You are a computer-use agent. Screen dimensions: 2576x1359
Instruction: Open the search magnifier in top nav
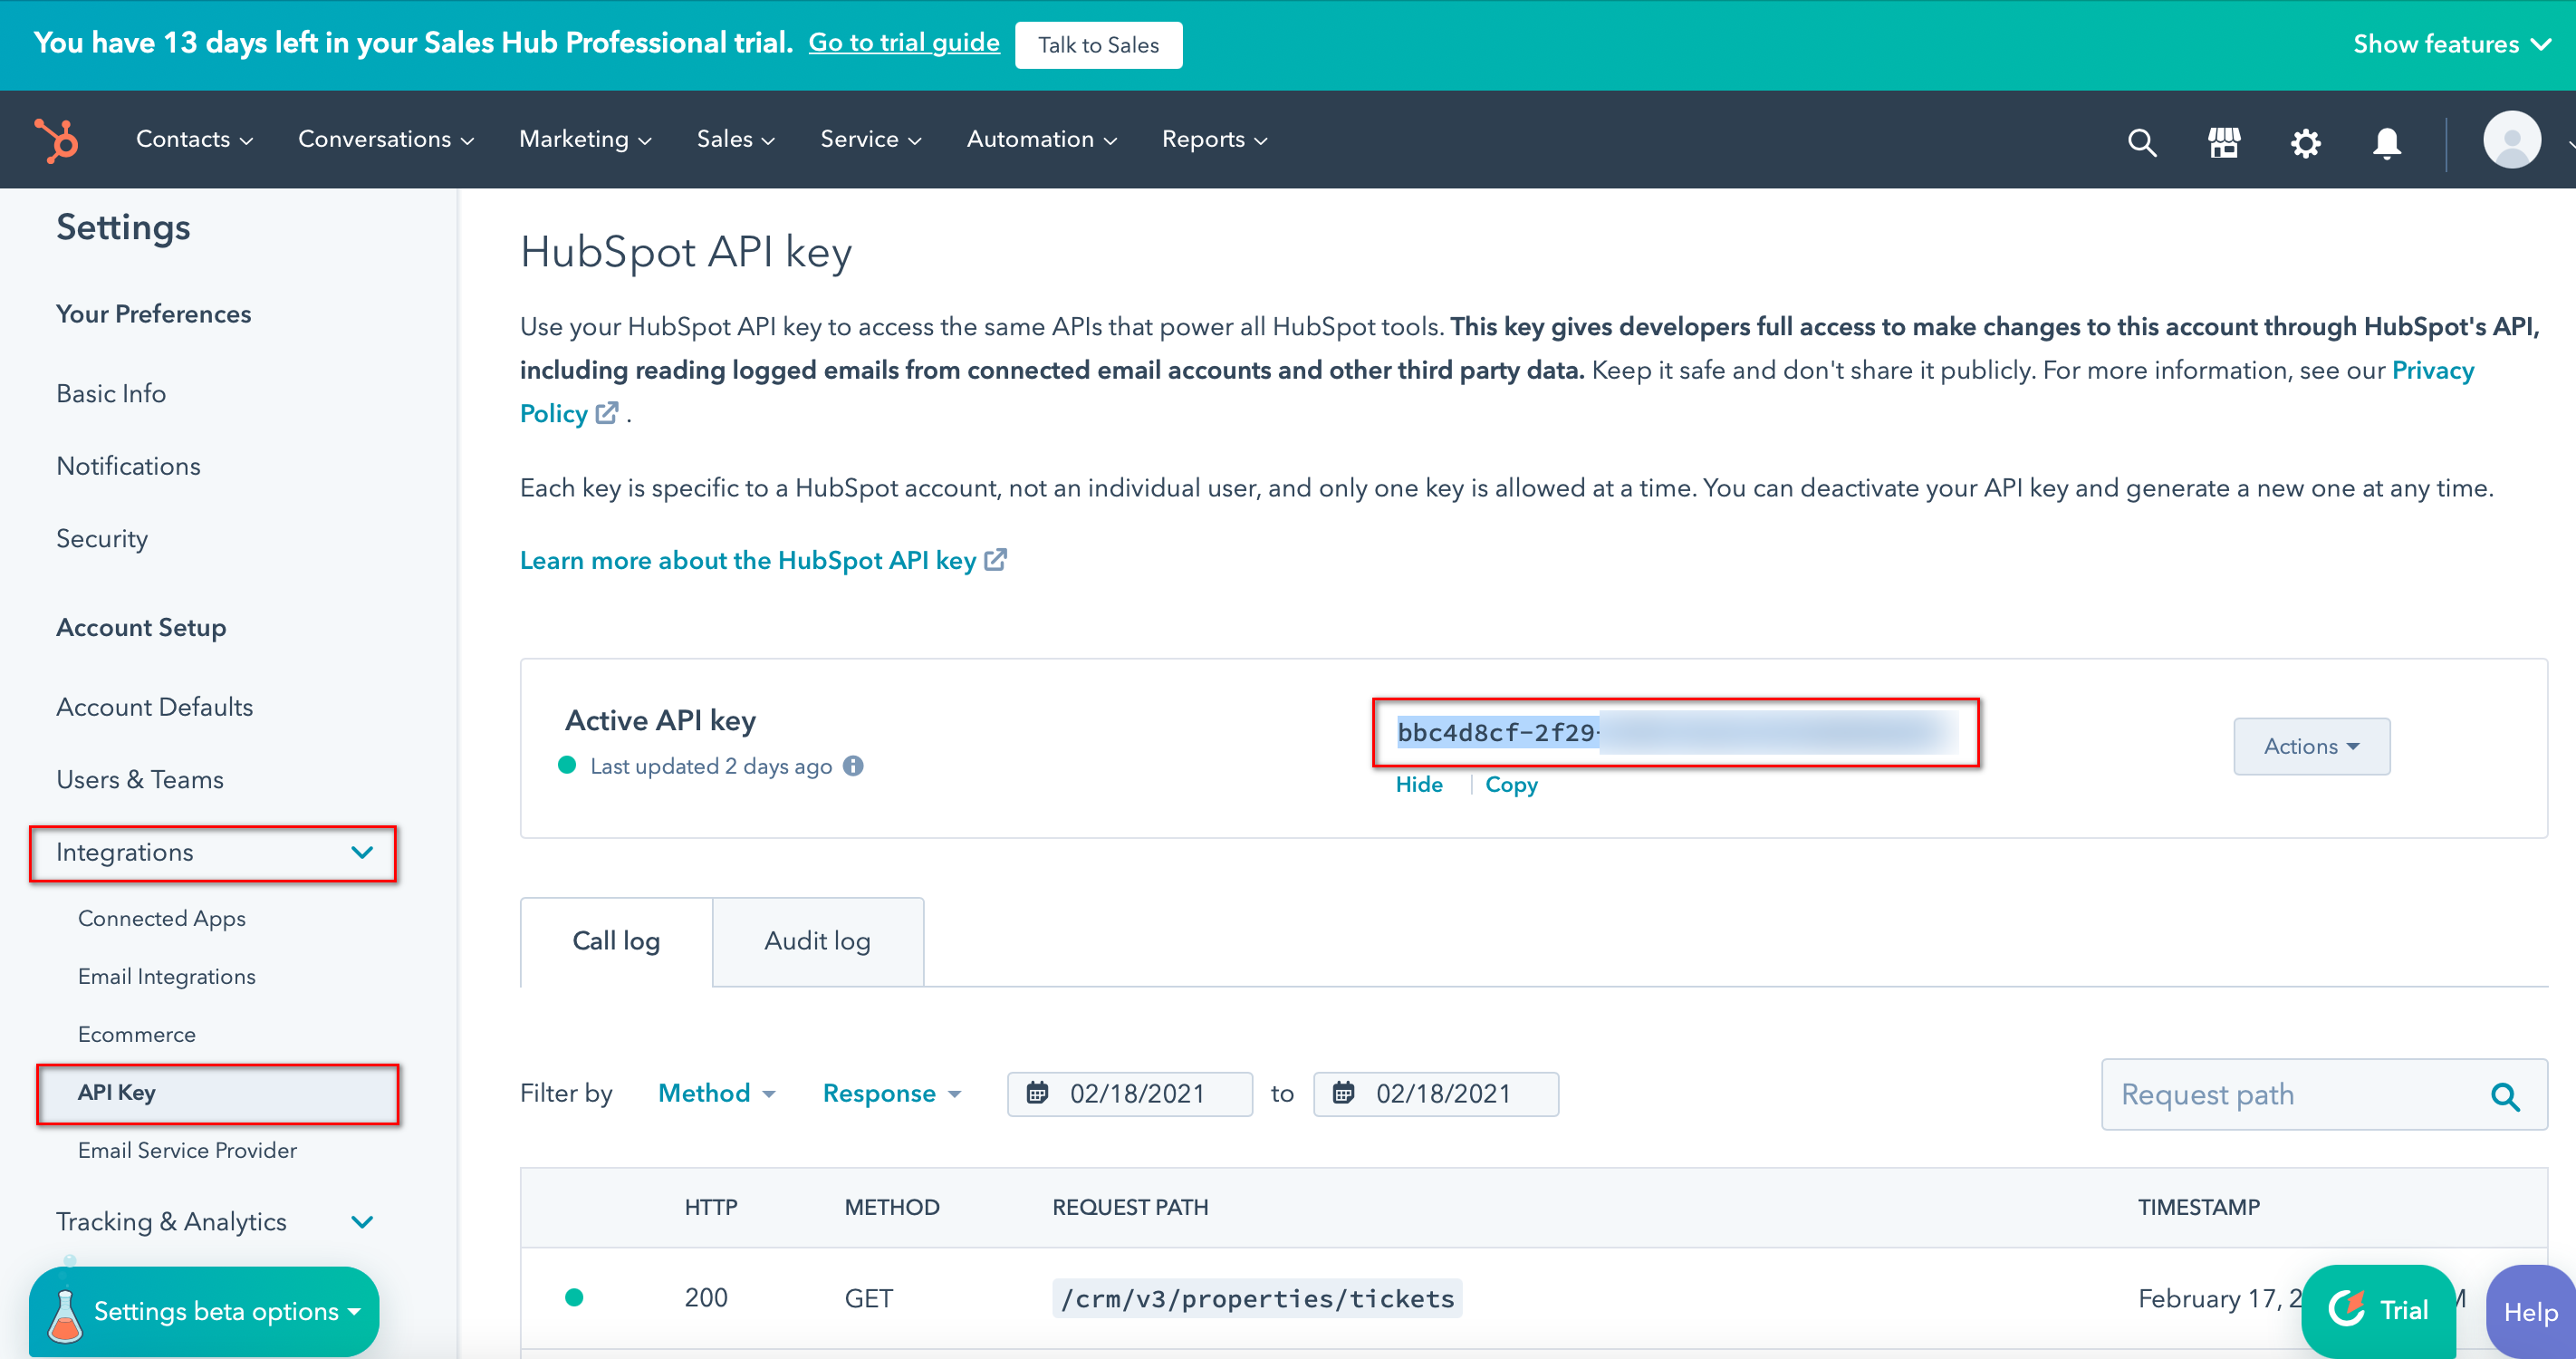pos(2141,142)
